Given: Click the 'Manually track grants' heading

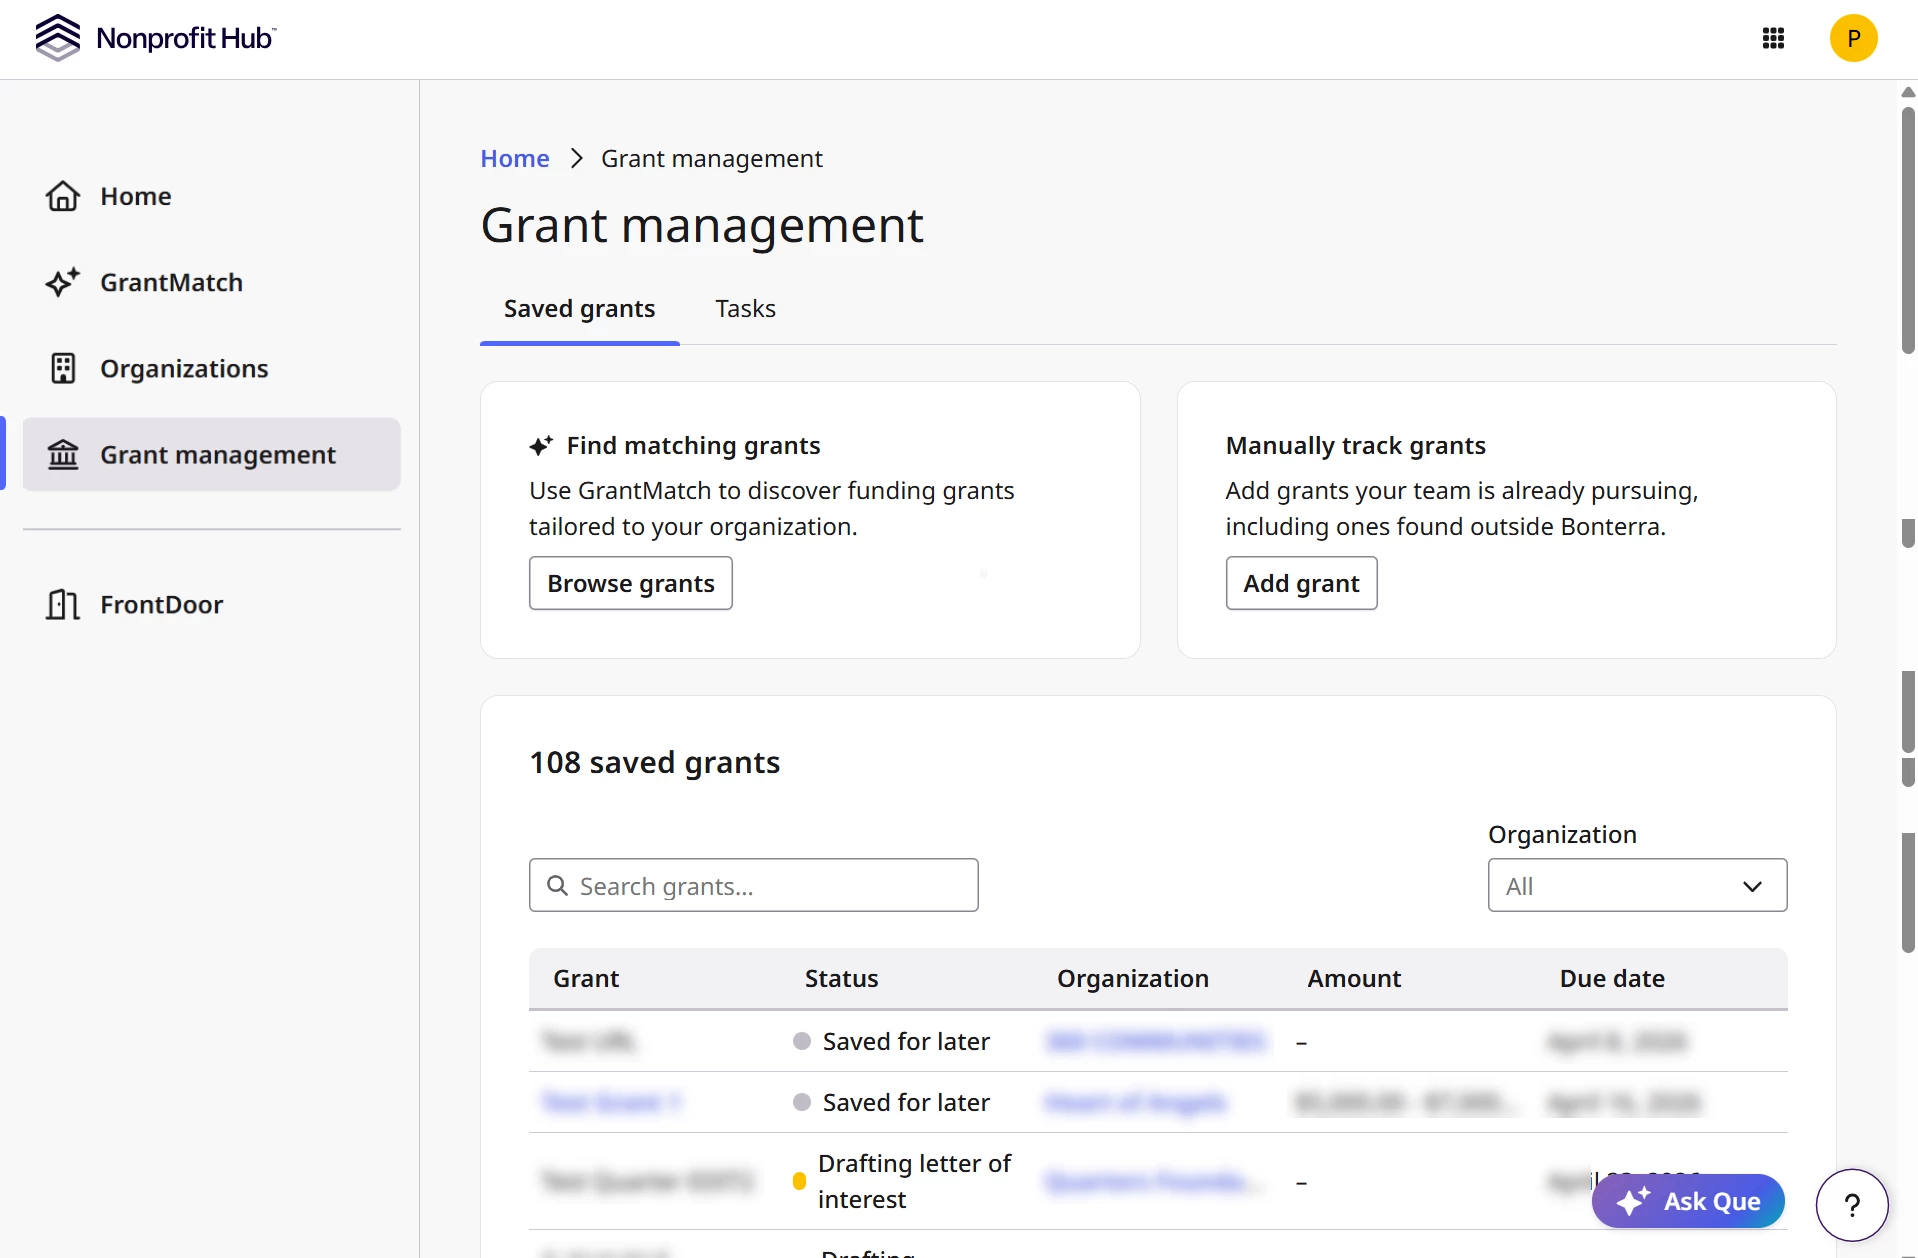Looking at the screenshot, I should tap(1355, 445).
